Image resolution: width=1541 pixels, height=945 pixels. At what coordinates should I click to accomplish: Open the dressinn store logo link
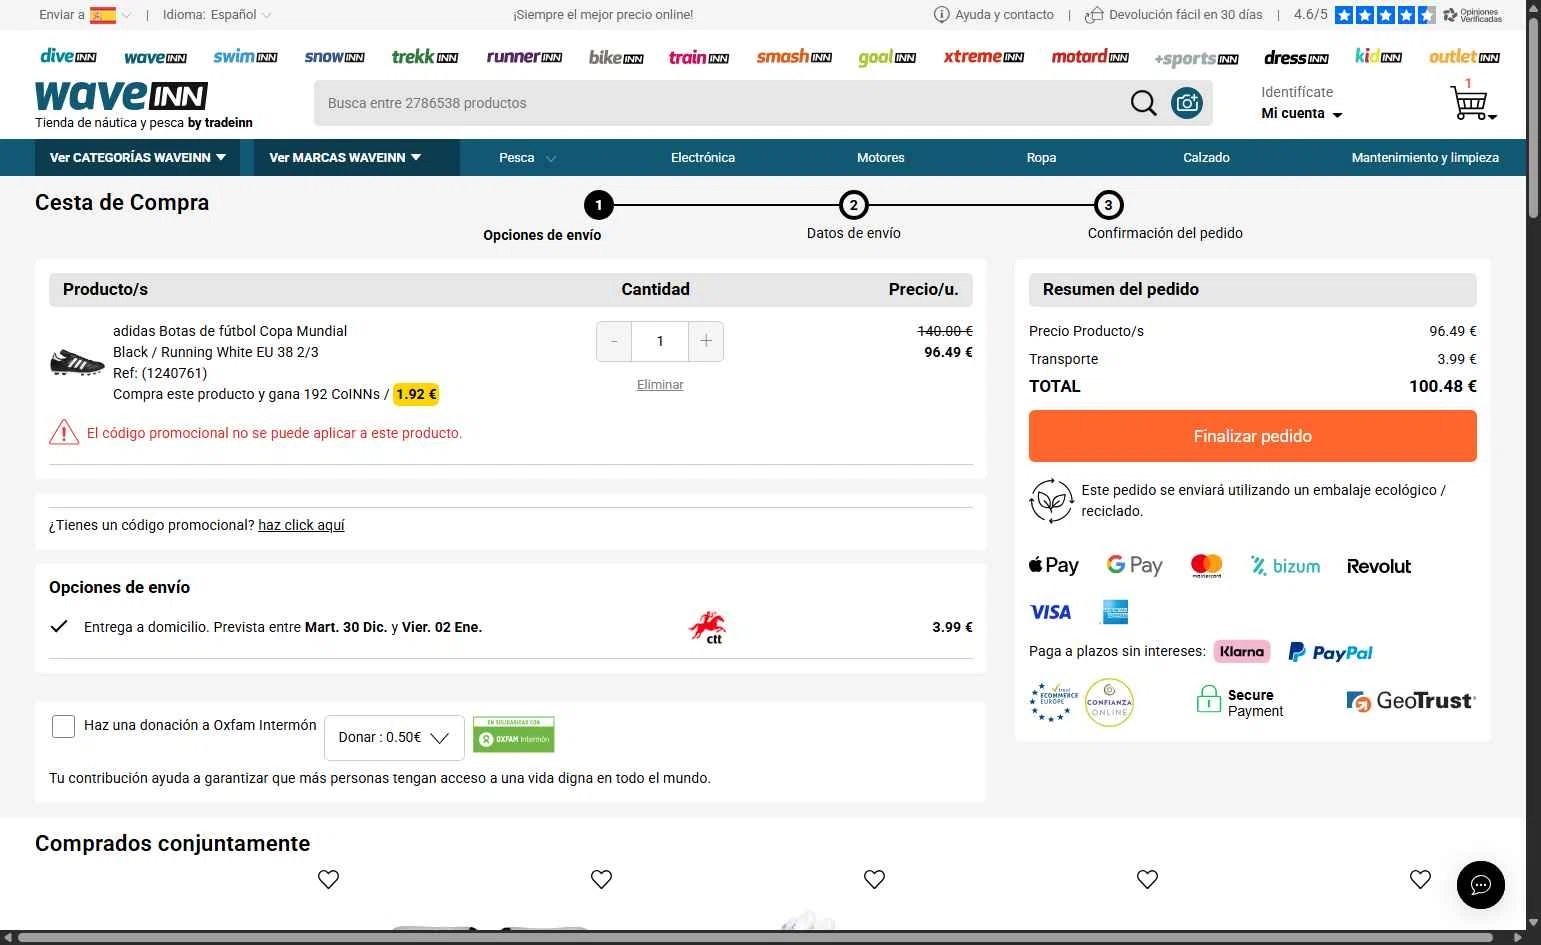(x=1296, y=57)
